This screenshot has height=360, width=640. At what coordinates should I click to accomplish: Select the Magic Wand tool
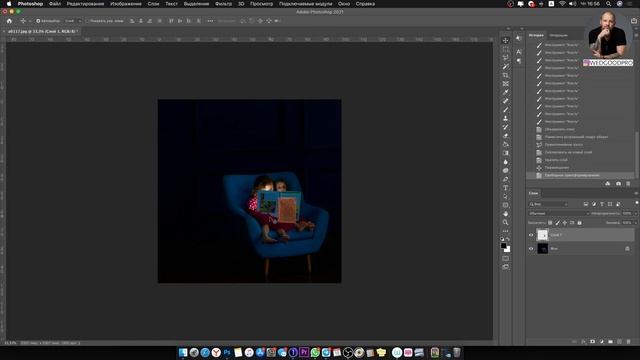tap(505, 67)
